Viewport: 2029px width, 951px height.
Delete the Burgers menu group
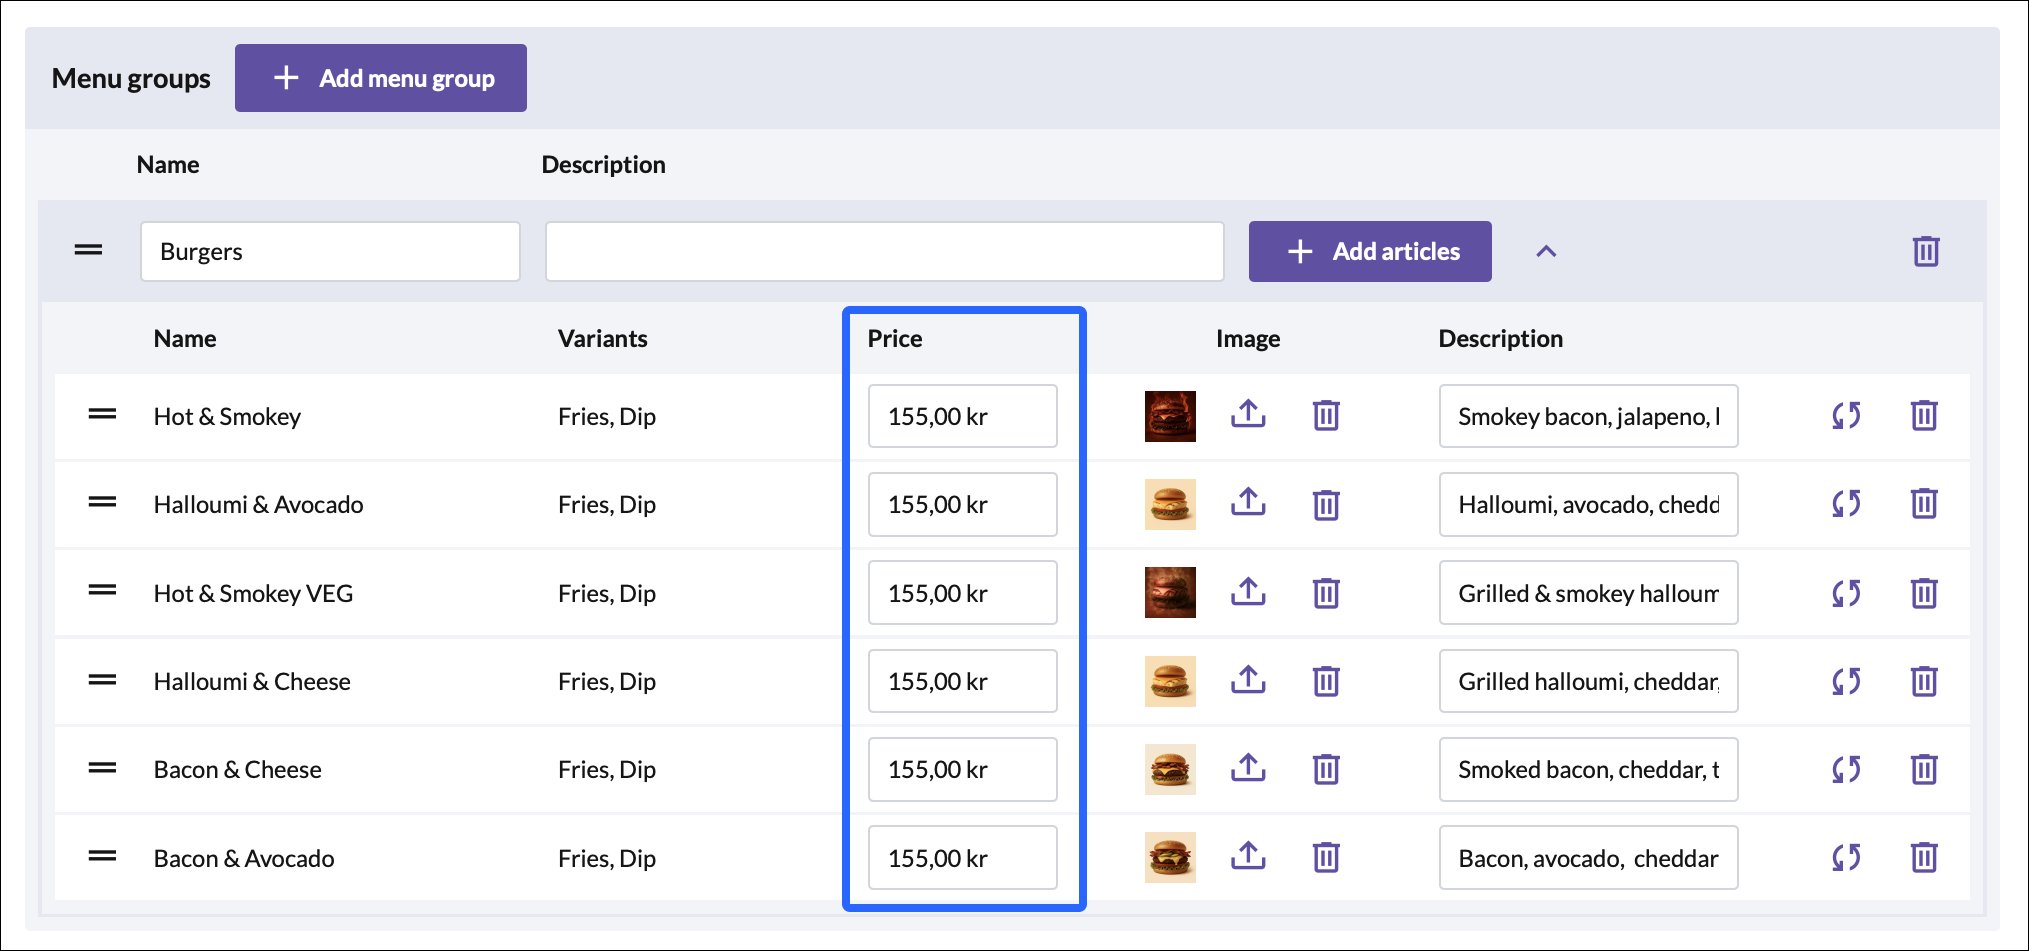[x=1925, y=251]
